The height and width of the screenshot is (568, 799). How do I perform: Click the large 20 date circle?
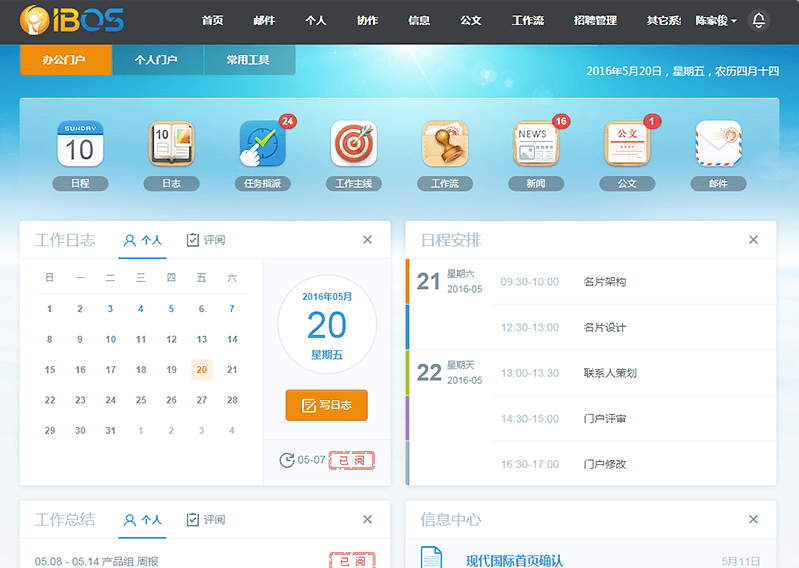coord(327,324)
